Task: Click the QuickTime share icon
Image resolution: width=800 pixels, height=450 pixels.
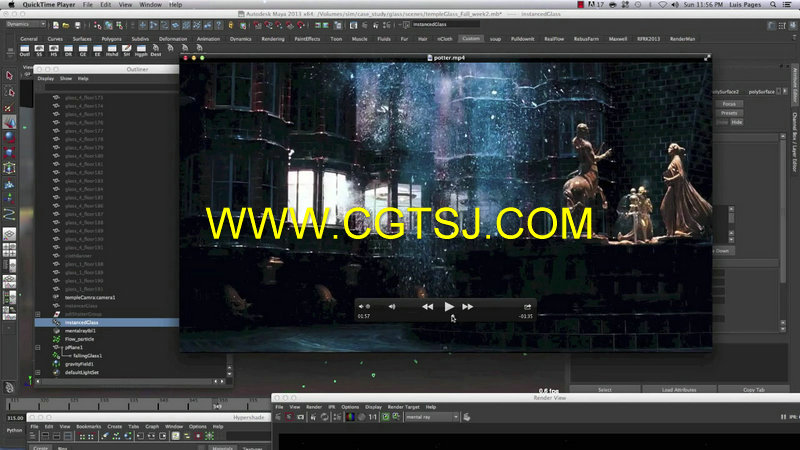Action: coord(527,307)
